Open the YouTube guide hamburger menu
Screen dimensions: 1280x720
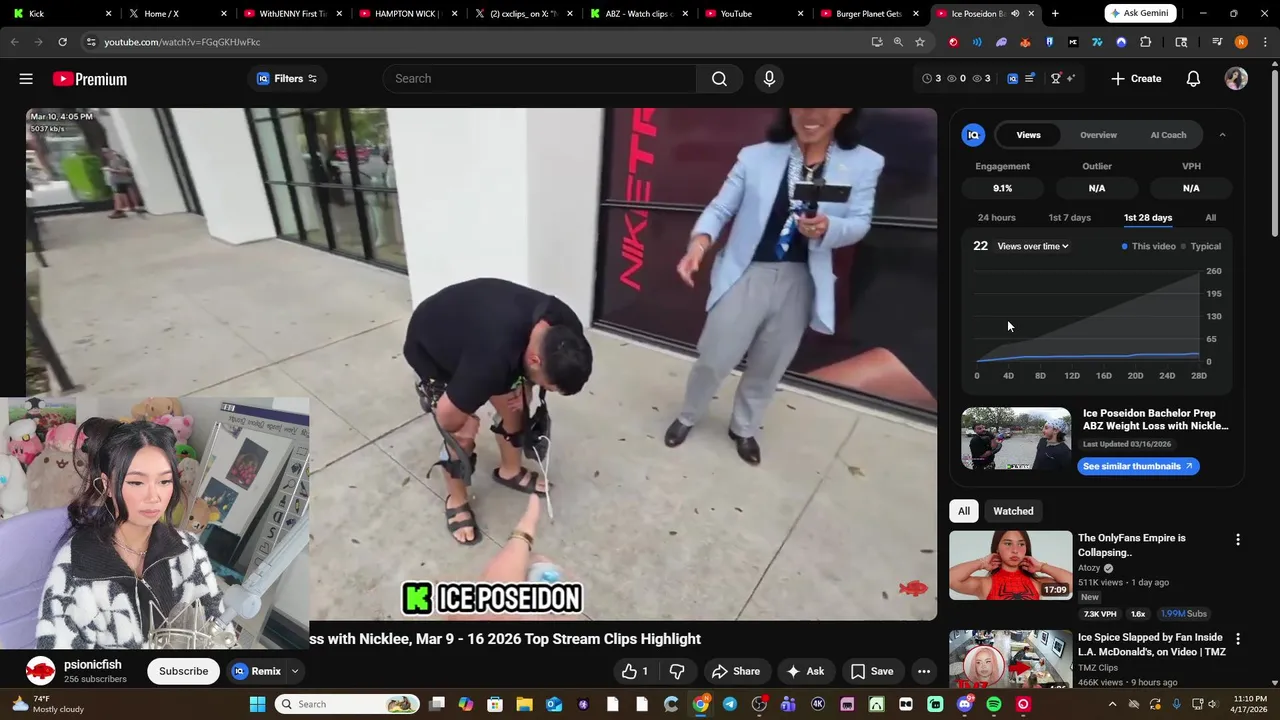(26, 79)
